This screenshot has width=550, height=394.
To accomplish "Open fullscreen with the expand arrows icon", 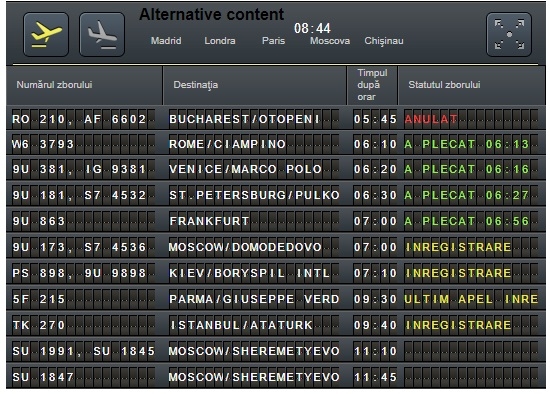I will click(509, 34).
